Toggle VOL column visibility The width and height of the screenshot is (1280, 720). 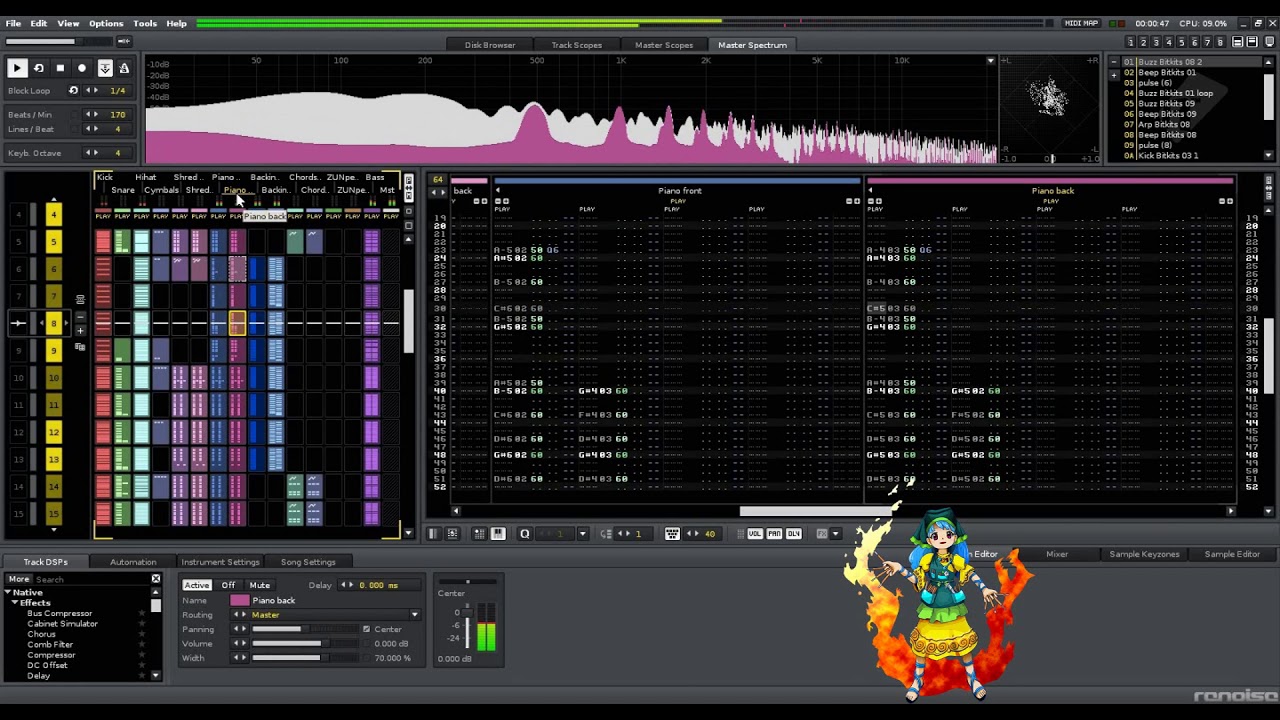[x=755, y=534]
